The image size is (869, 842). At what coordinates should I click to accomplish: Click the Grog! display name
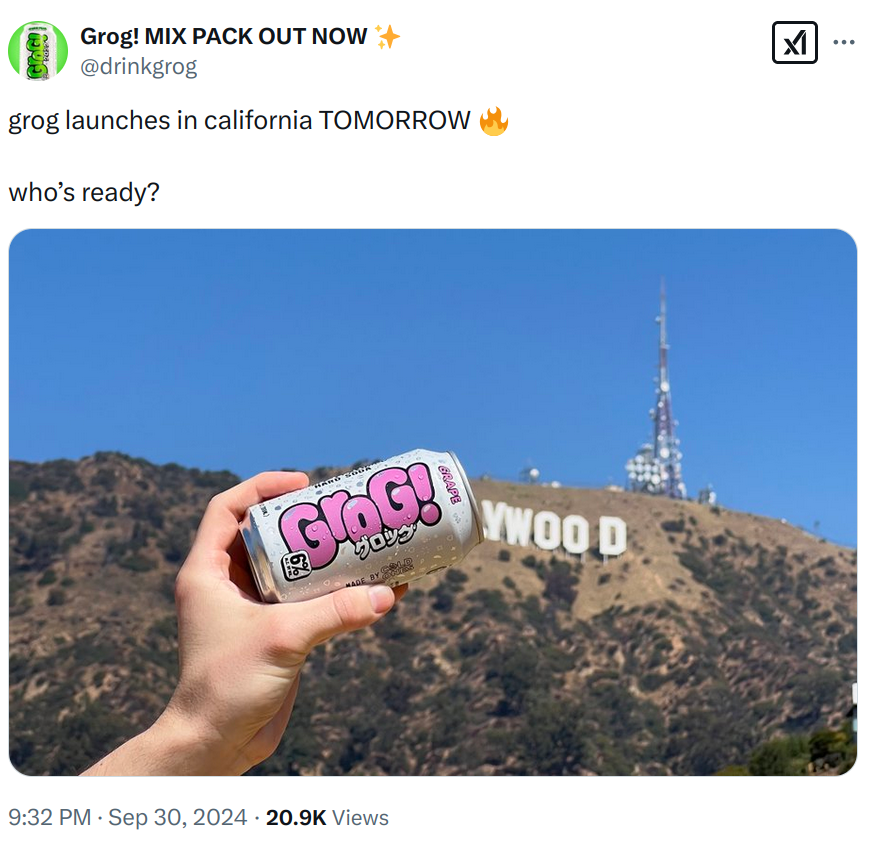click(223, 37)
